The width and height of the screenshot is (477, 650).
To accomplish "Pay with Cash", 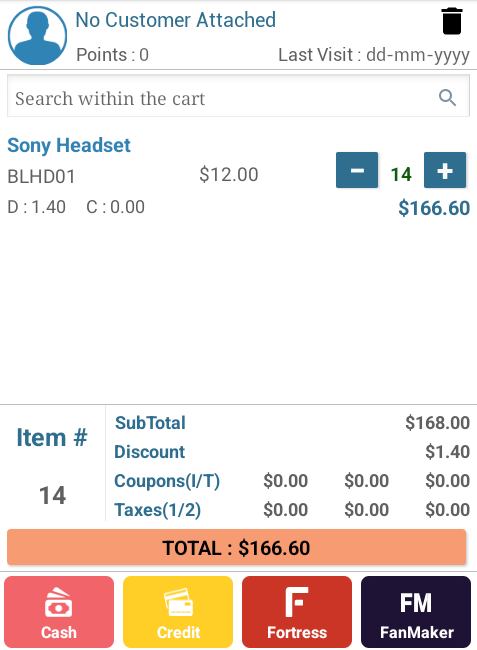I will [59, 611].
